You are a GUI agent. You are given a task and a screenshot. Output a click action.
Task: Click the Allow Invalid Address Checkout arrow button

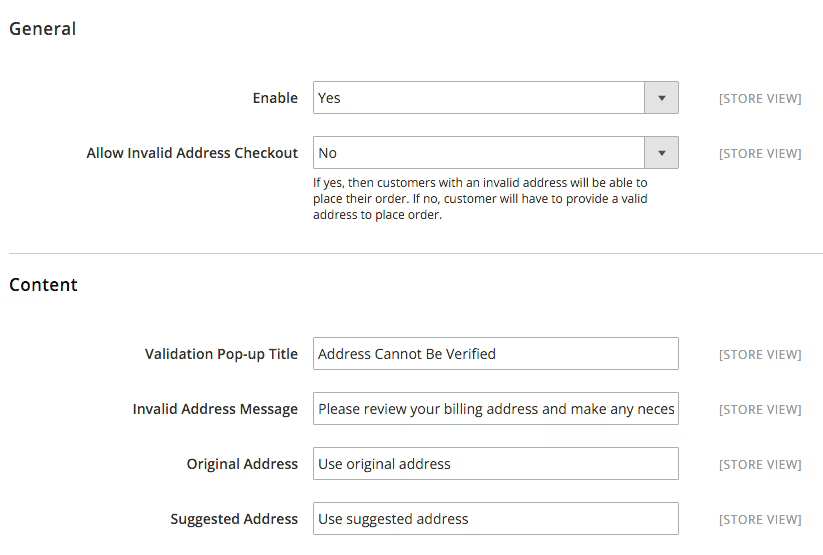[x=661, y=153]
